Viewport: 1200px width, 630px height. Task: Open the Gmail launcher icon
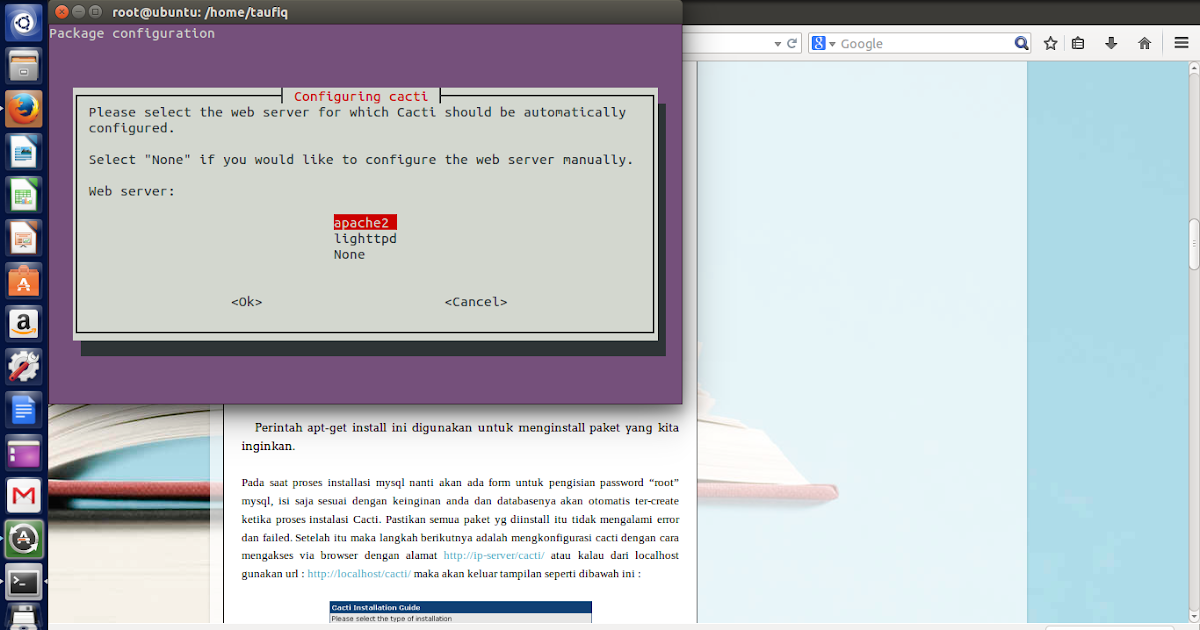pos(23,496)
